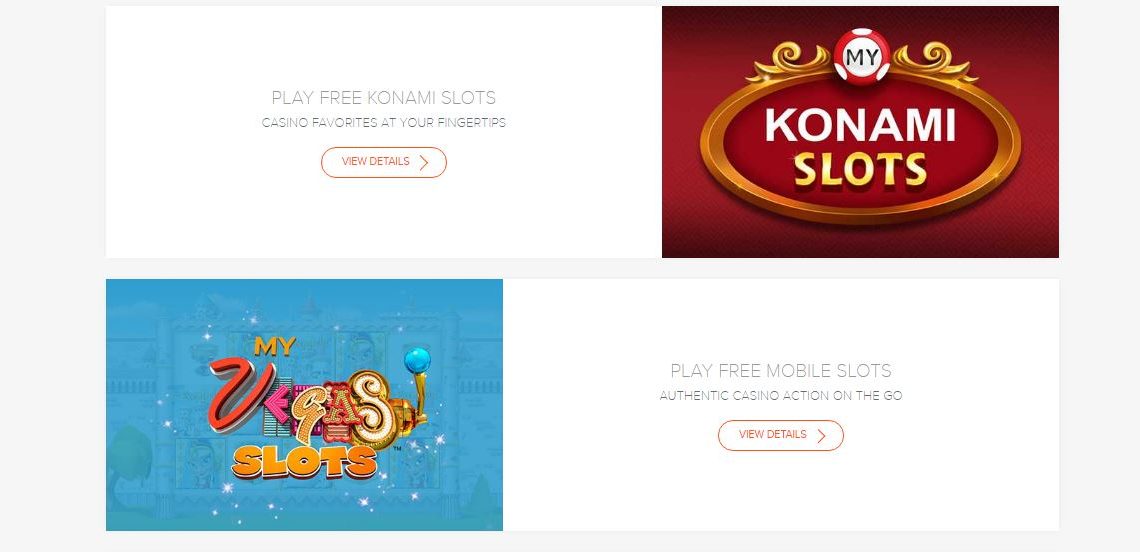This screenshot has width=1140, height=552.
Task: Click the white KONAMI text in the red logo
Action: point(860,124)
